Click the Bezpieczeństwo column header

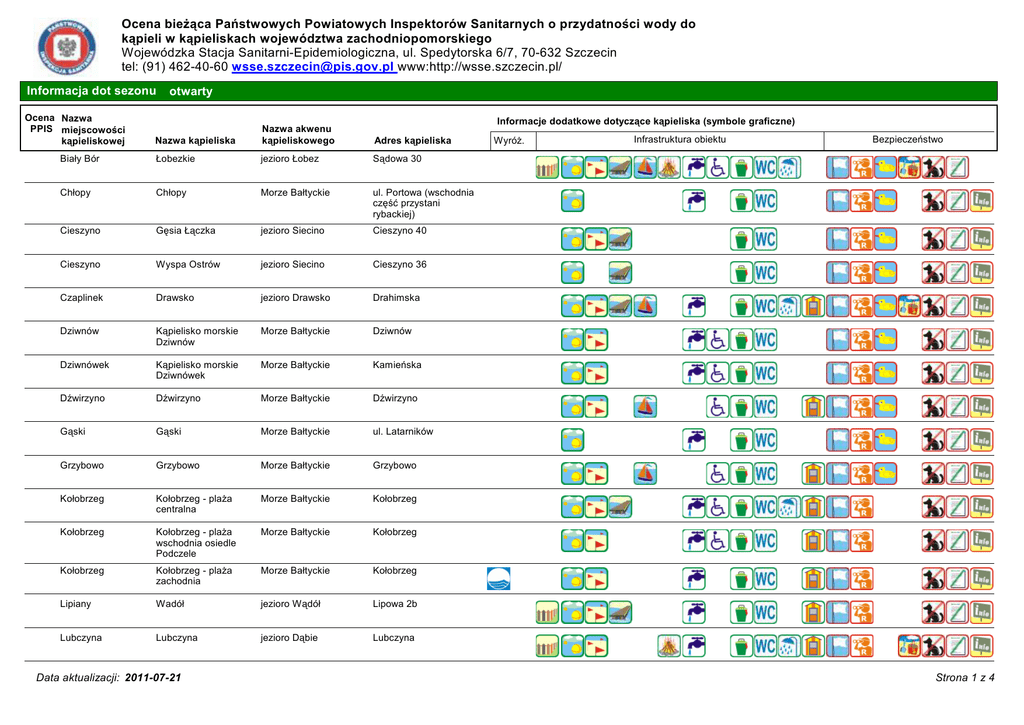coord(907,140)
